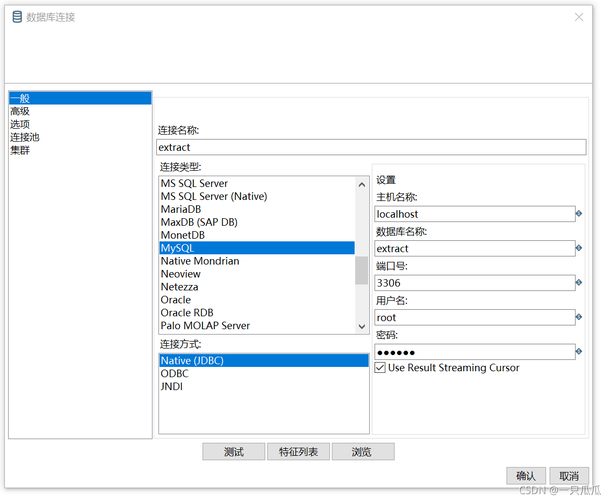Image resolution: width=609 pixels, height=500 pixels.
Task: Cancel with the 取消 button
Action: tap(569, 476)
